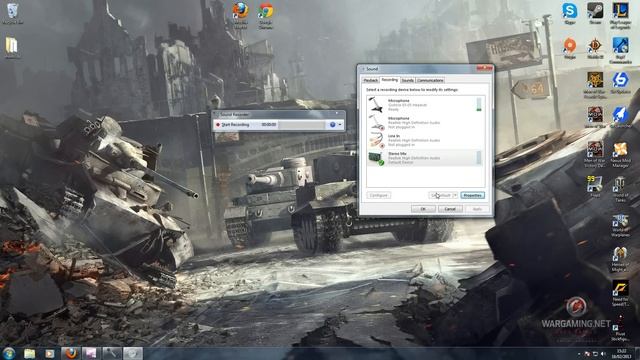
Task: Confirm the Sound dialog with OK
Action: 423,209
